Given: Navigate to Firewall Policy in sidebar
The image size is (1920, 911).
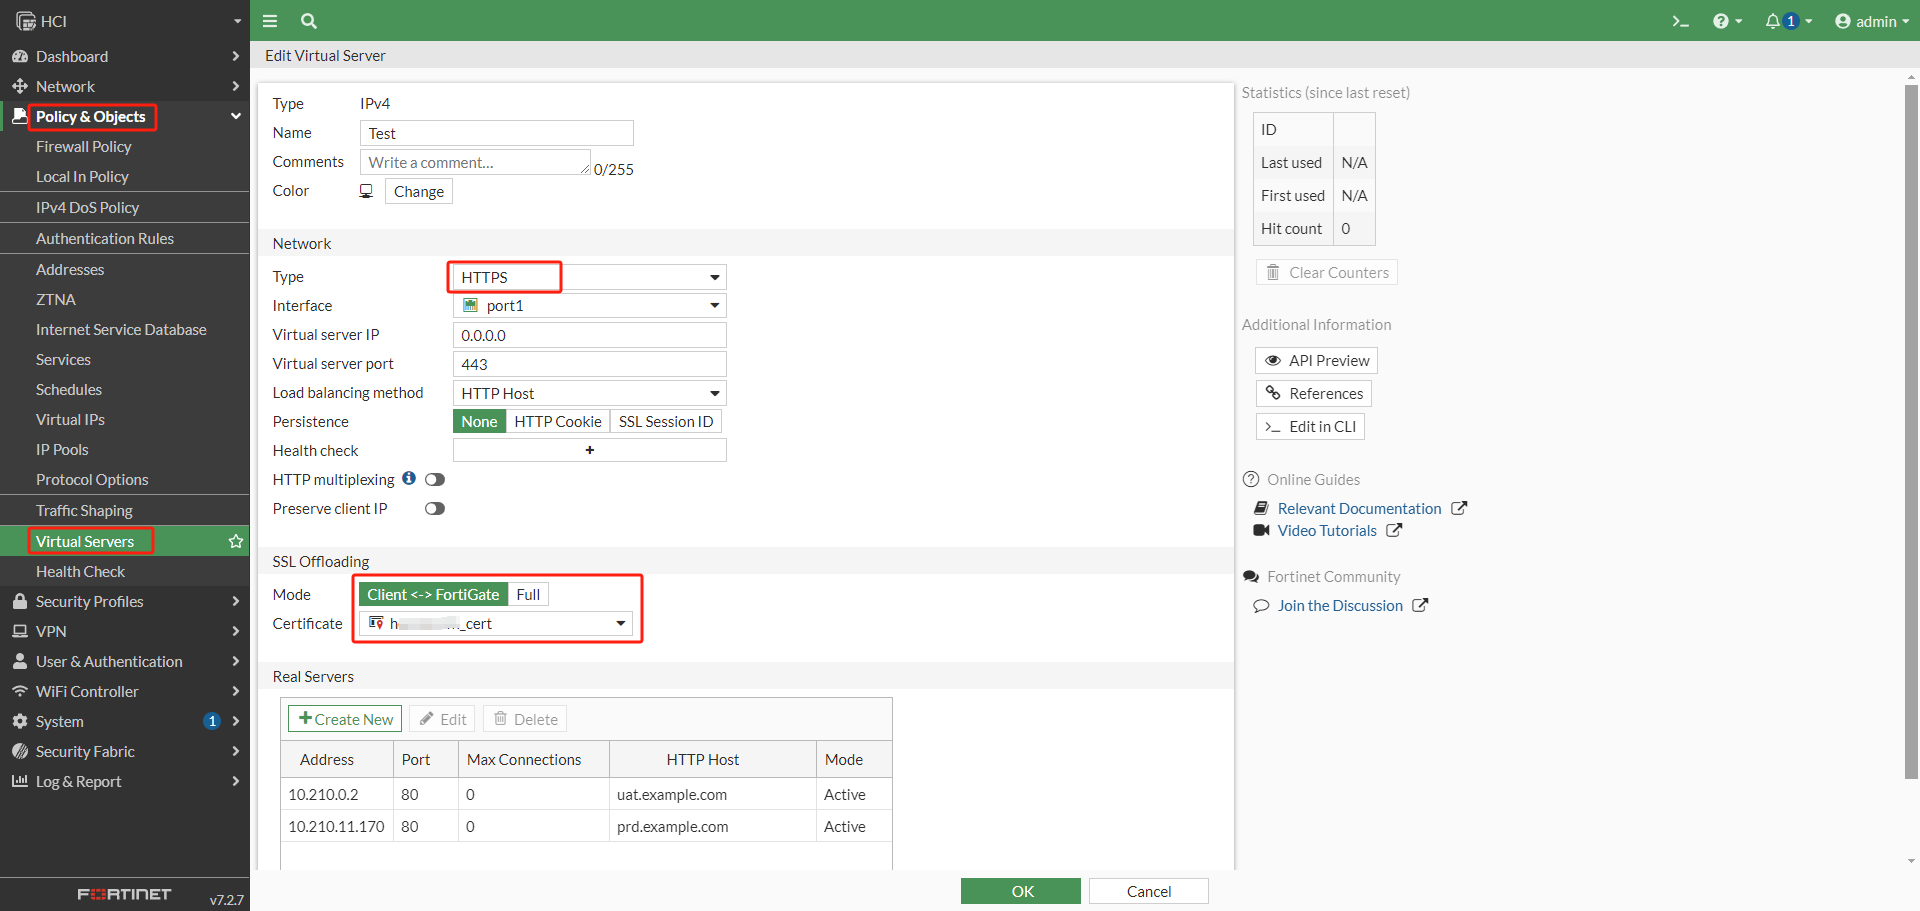Looking at the screenshot, I should coord(83,146).
